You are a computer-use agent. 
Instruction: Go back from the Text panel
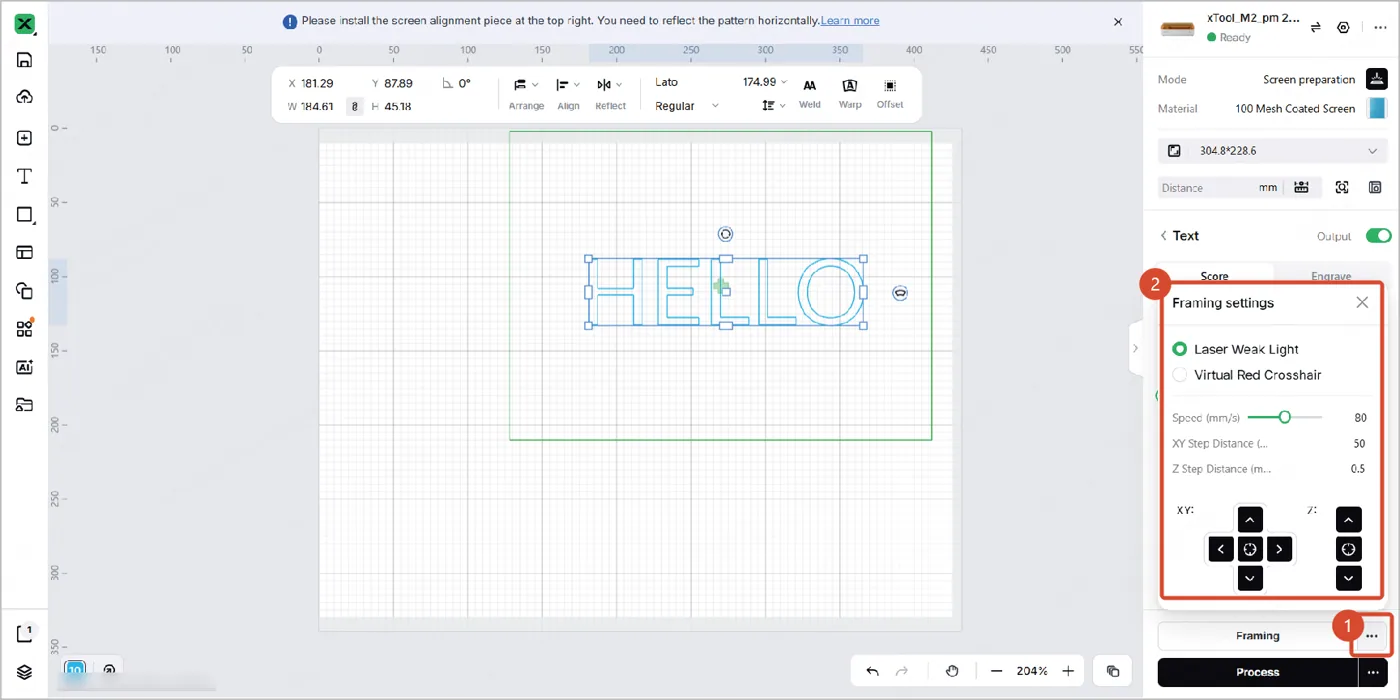[x=1163, y=236]
